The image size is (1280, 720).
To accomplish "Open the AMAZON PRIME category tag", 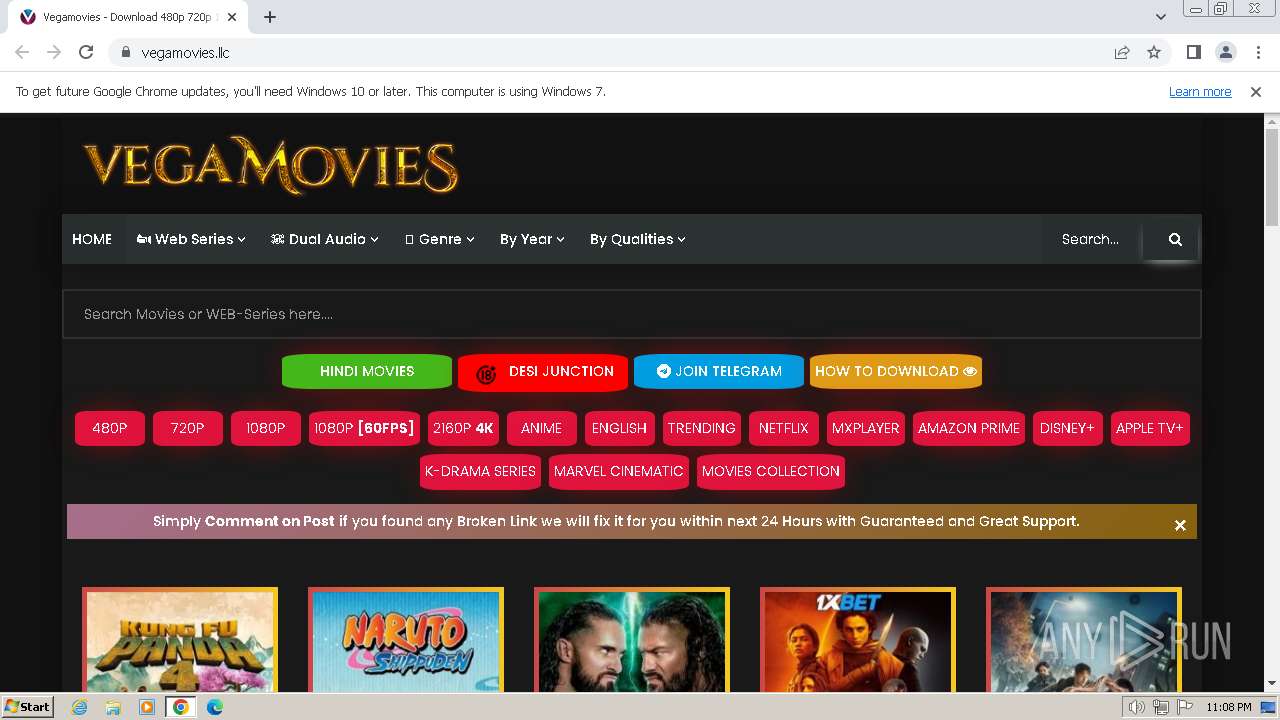I will [969, 428].
